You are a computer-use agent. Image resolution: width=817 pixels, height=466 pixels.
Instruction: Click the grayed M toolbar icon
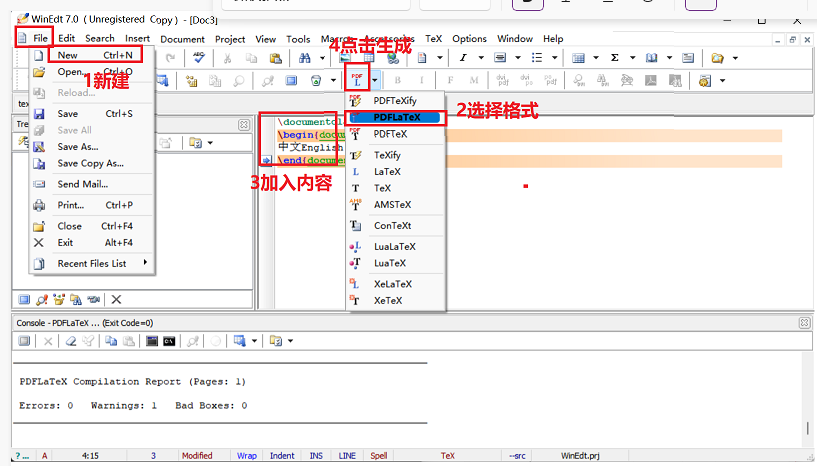click(x=474, y=80)
